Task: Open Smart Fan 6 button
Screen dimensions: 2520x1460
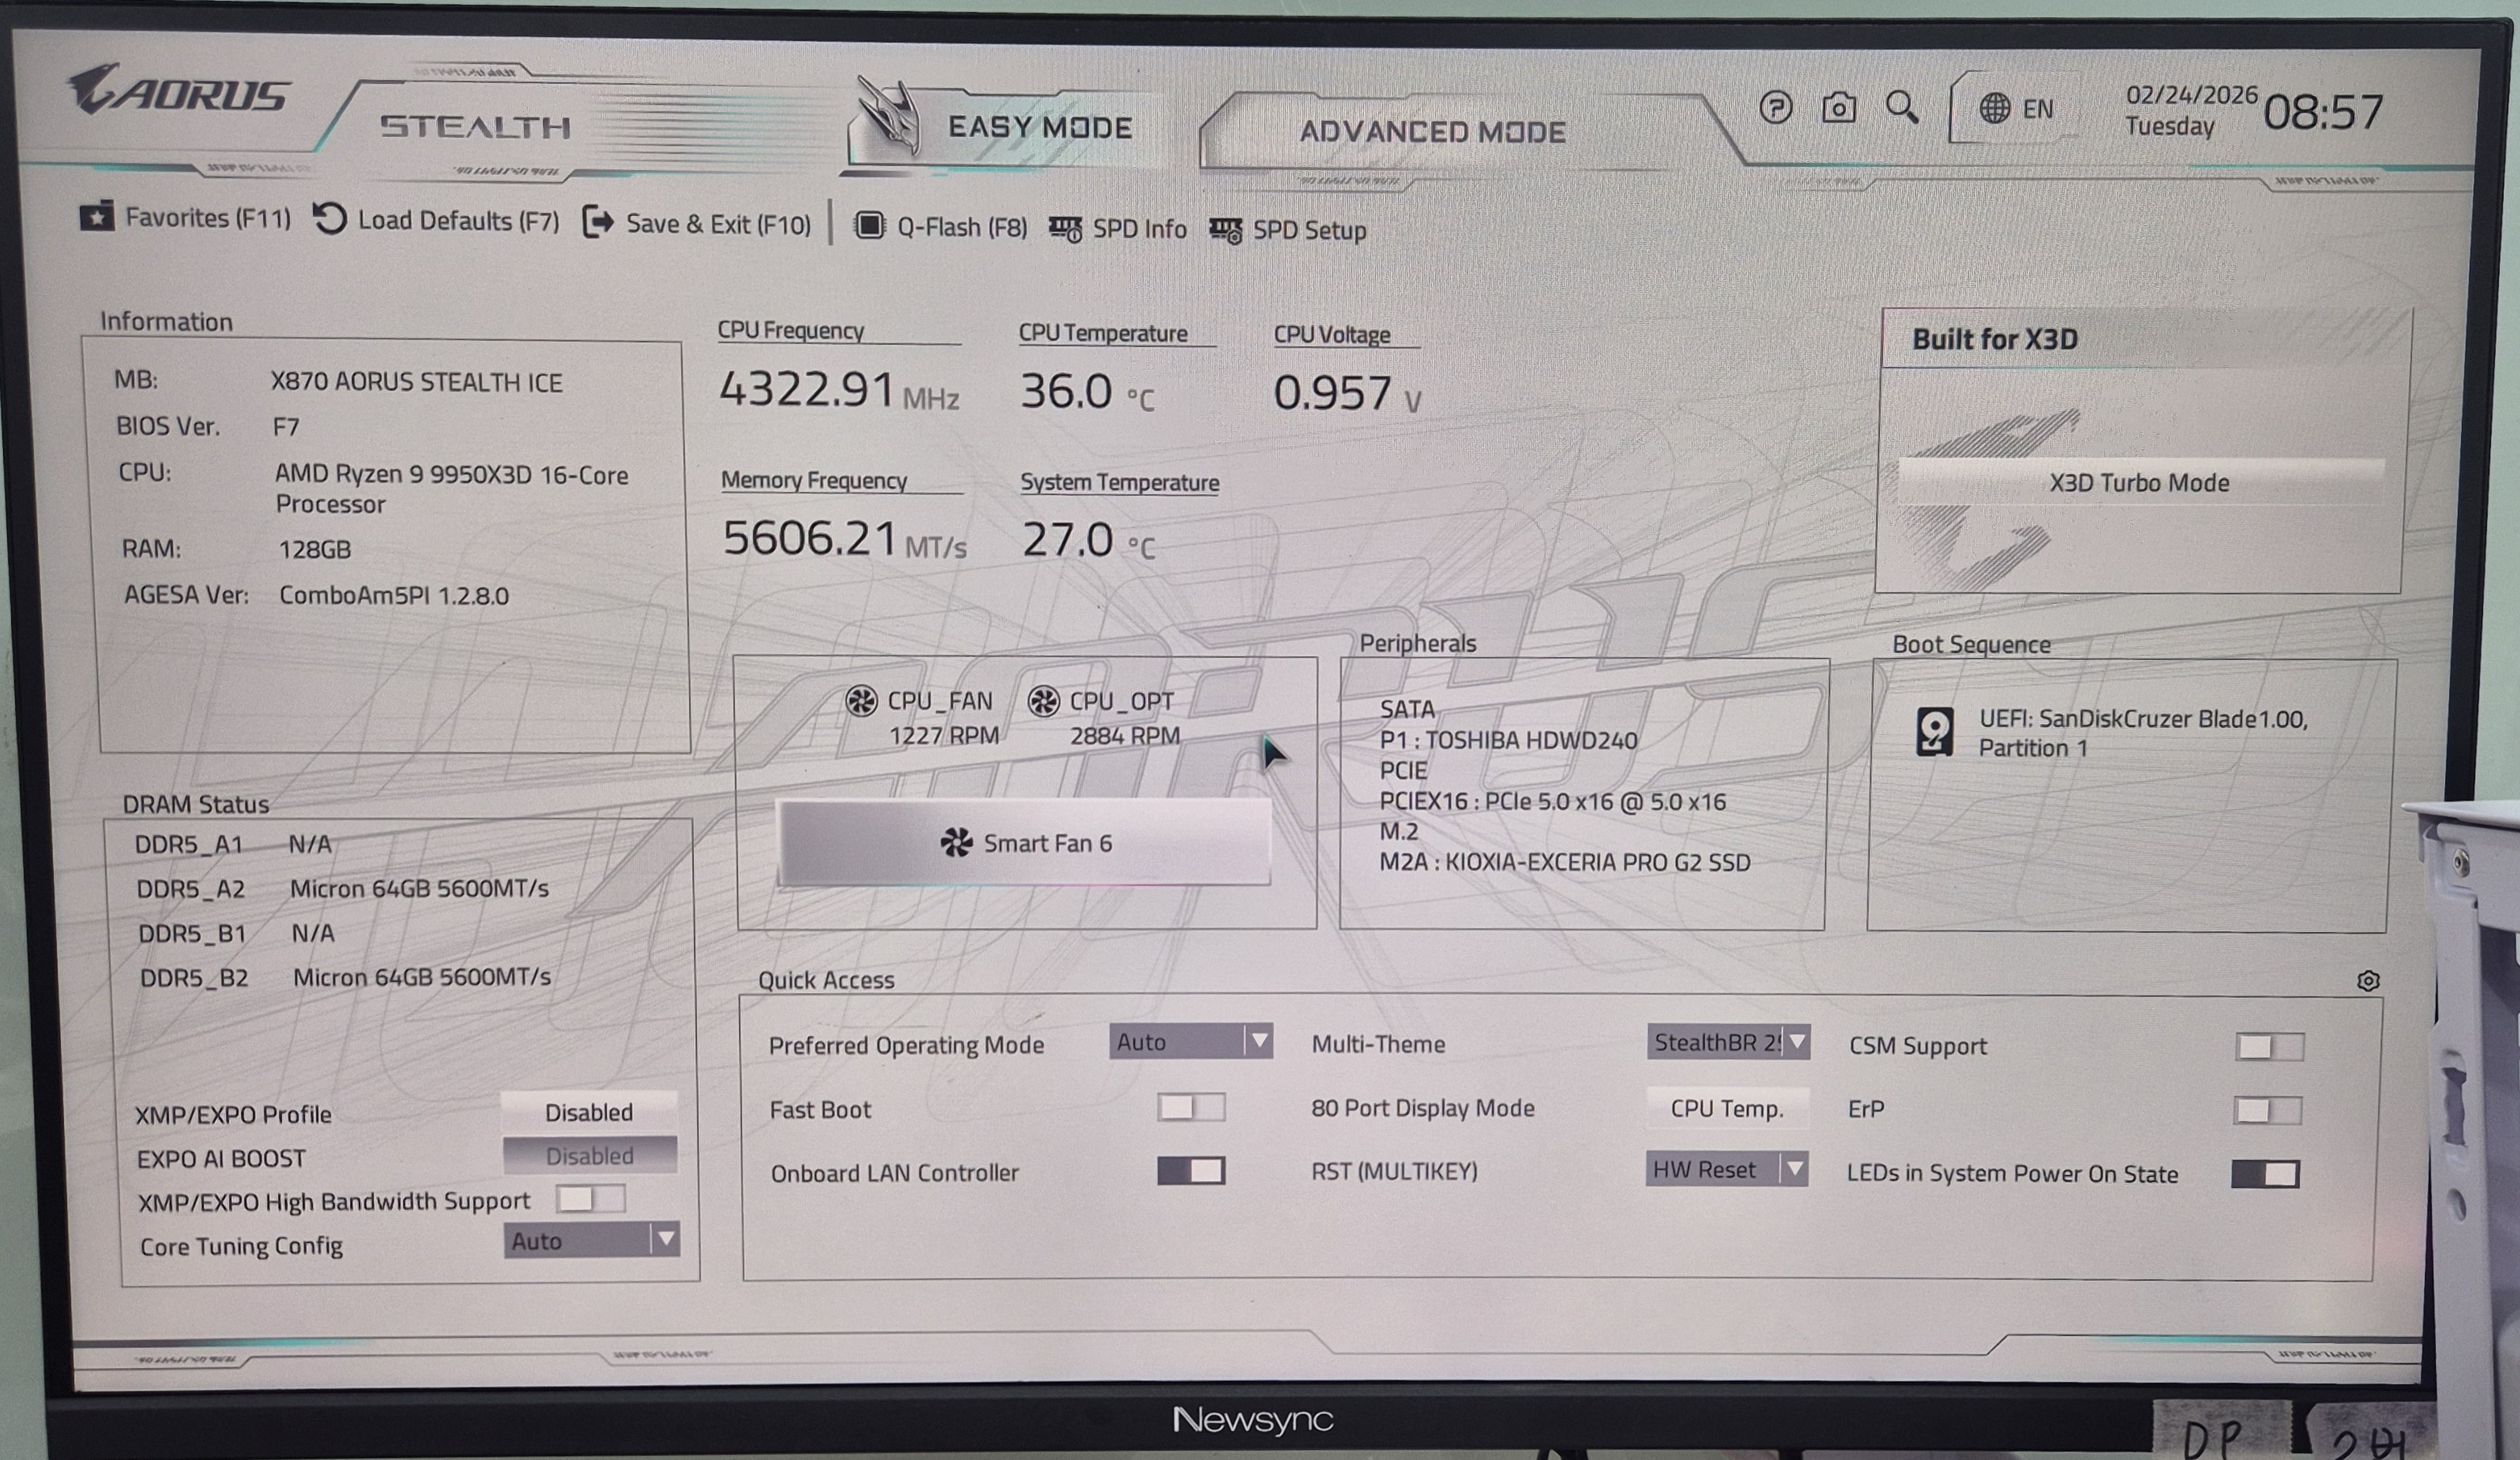Action: pos(1025,843)
